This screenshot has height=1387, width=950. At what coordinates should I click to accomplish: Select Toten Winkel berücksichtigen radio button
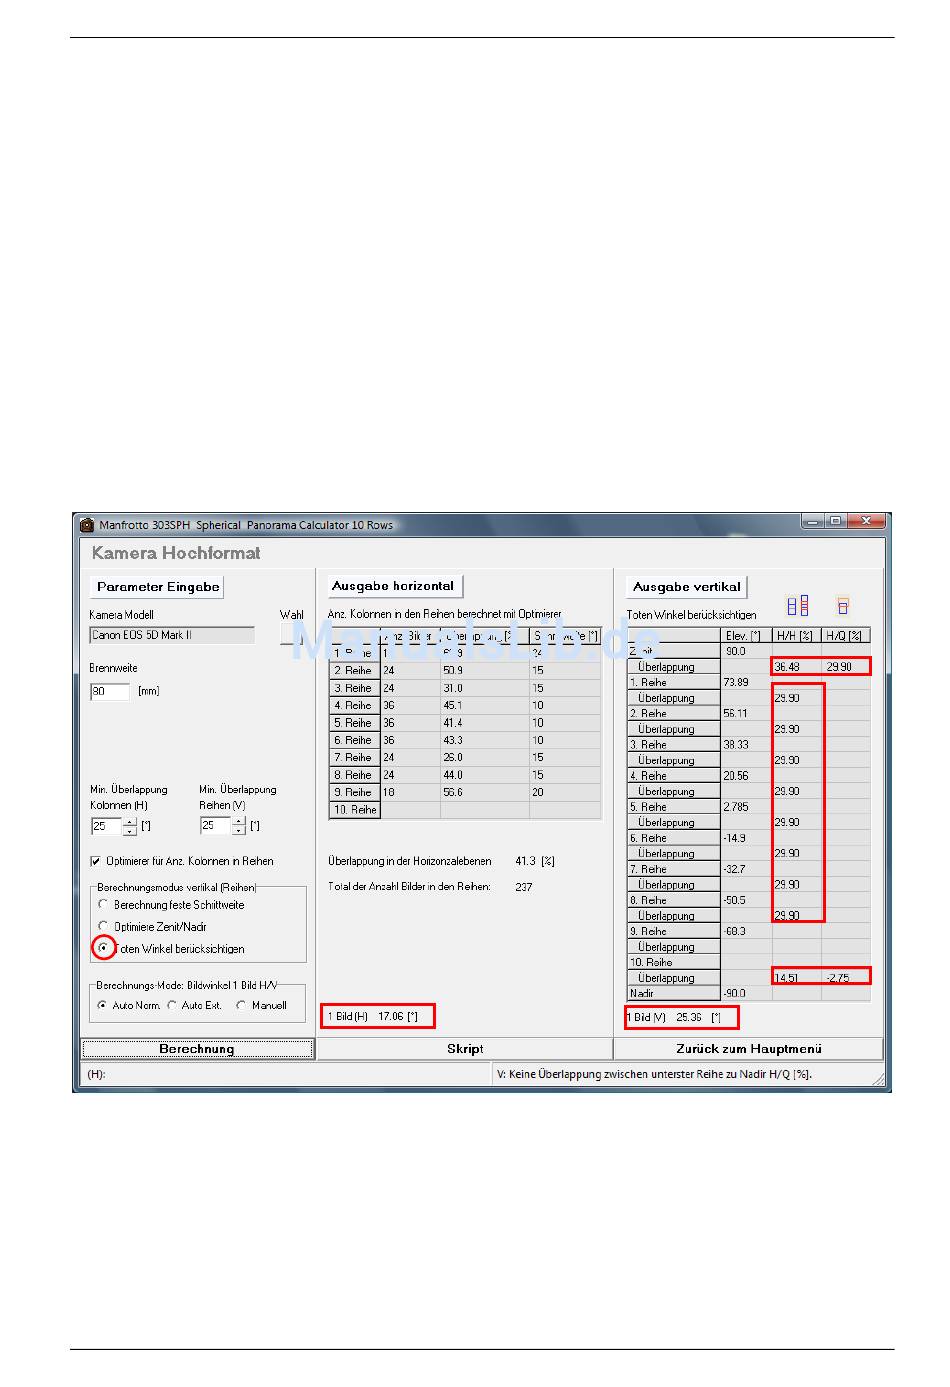(x=103, y=948)
